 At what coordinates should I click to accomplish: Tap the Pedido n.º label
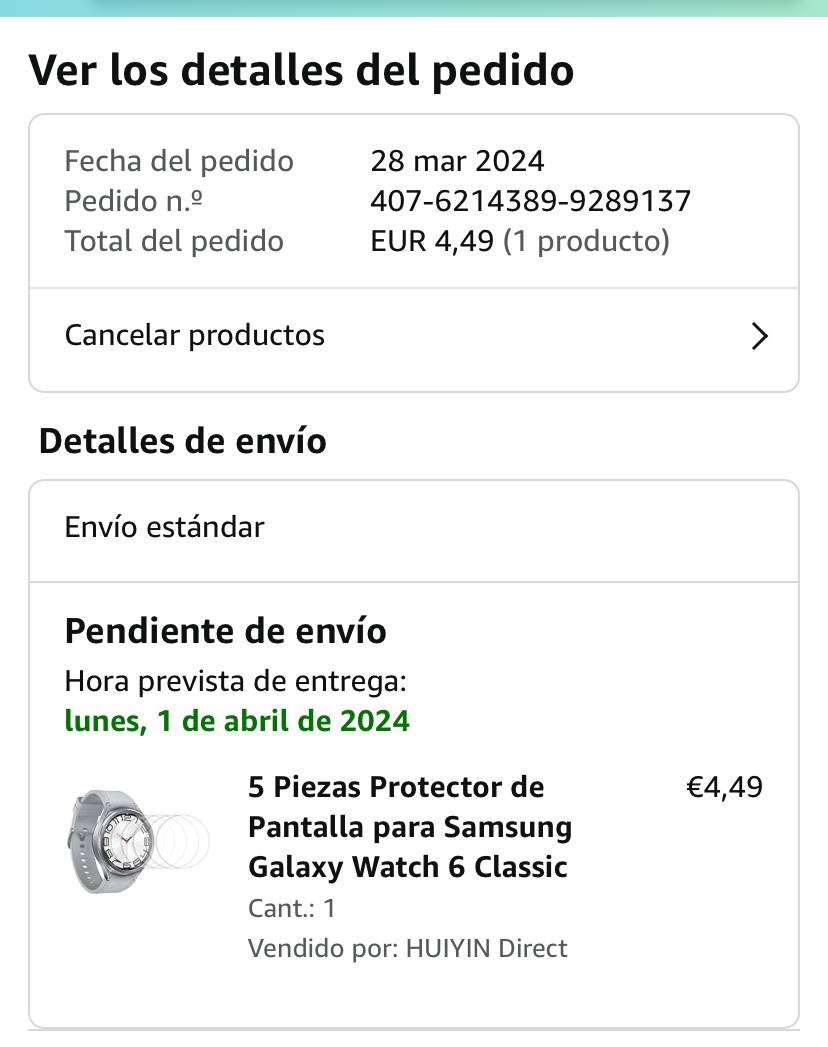click(134, 201)
